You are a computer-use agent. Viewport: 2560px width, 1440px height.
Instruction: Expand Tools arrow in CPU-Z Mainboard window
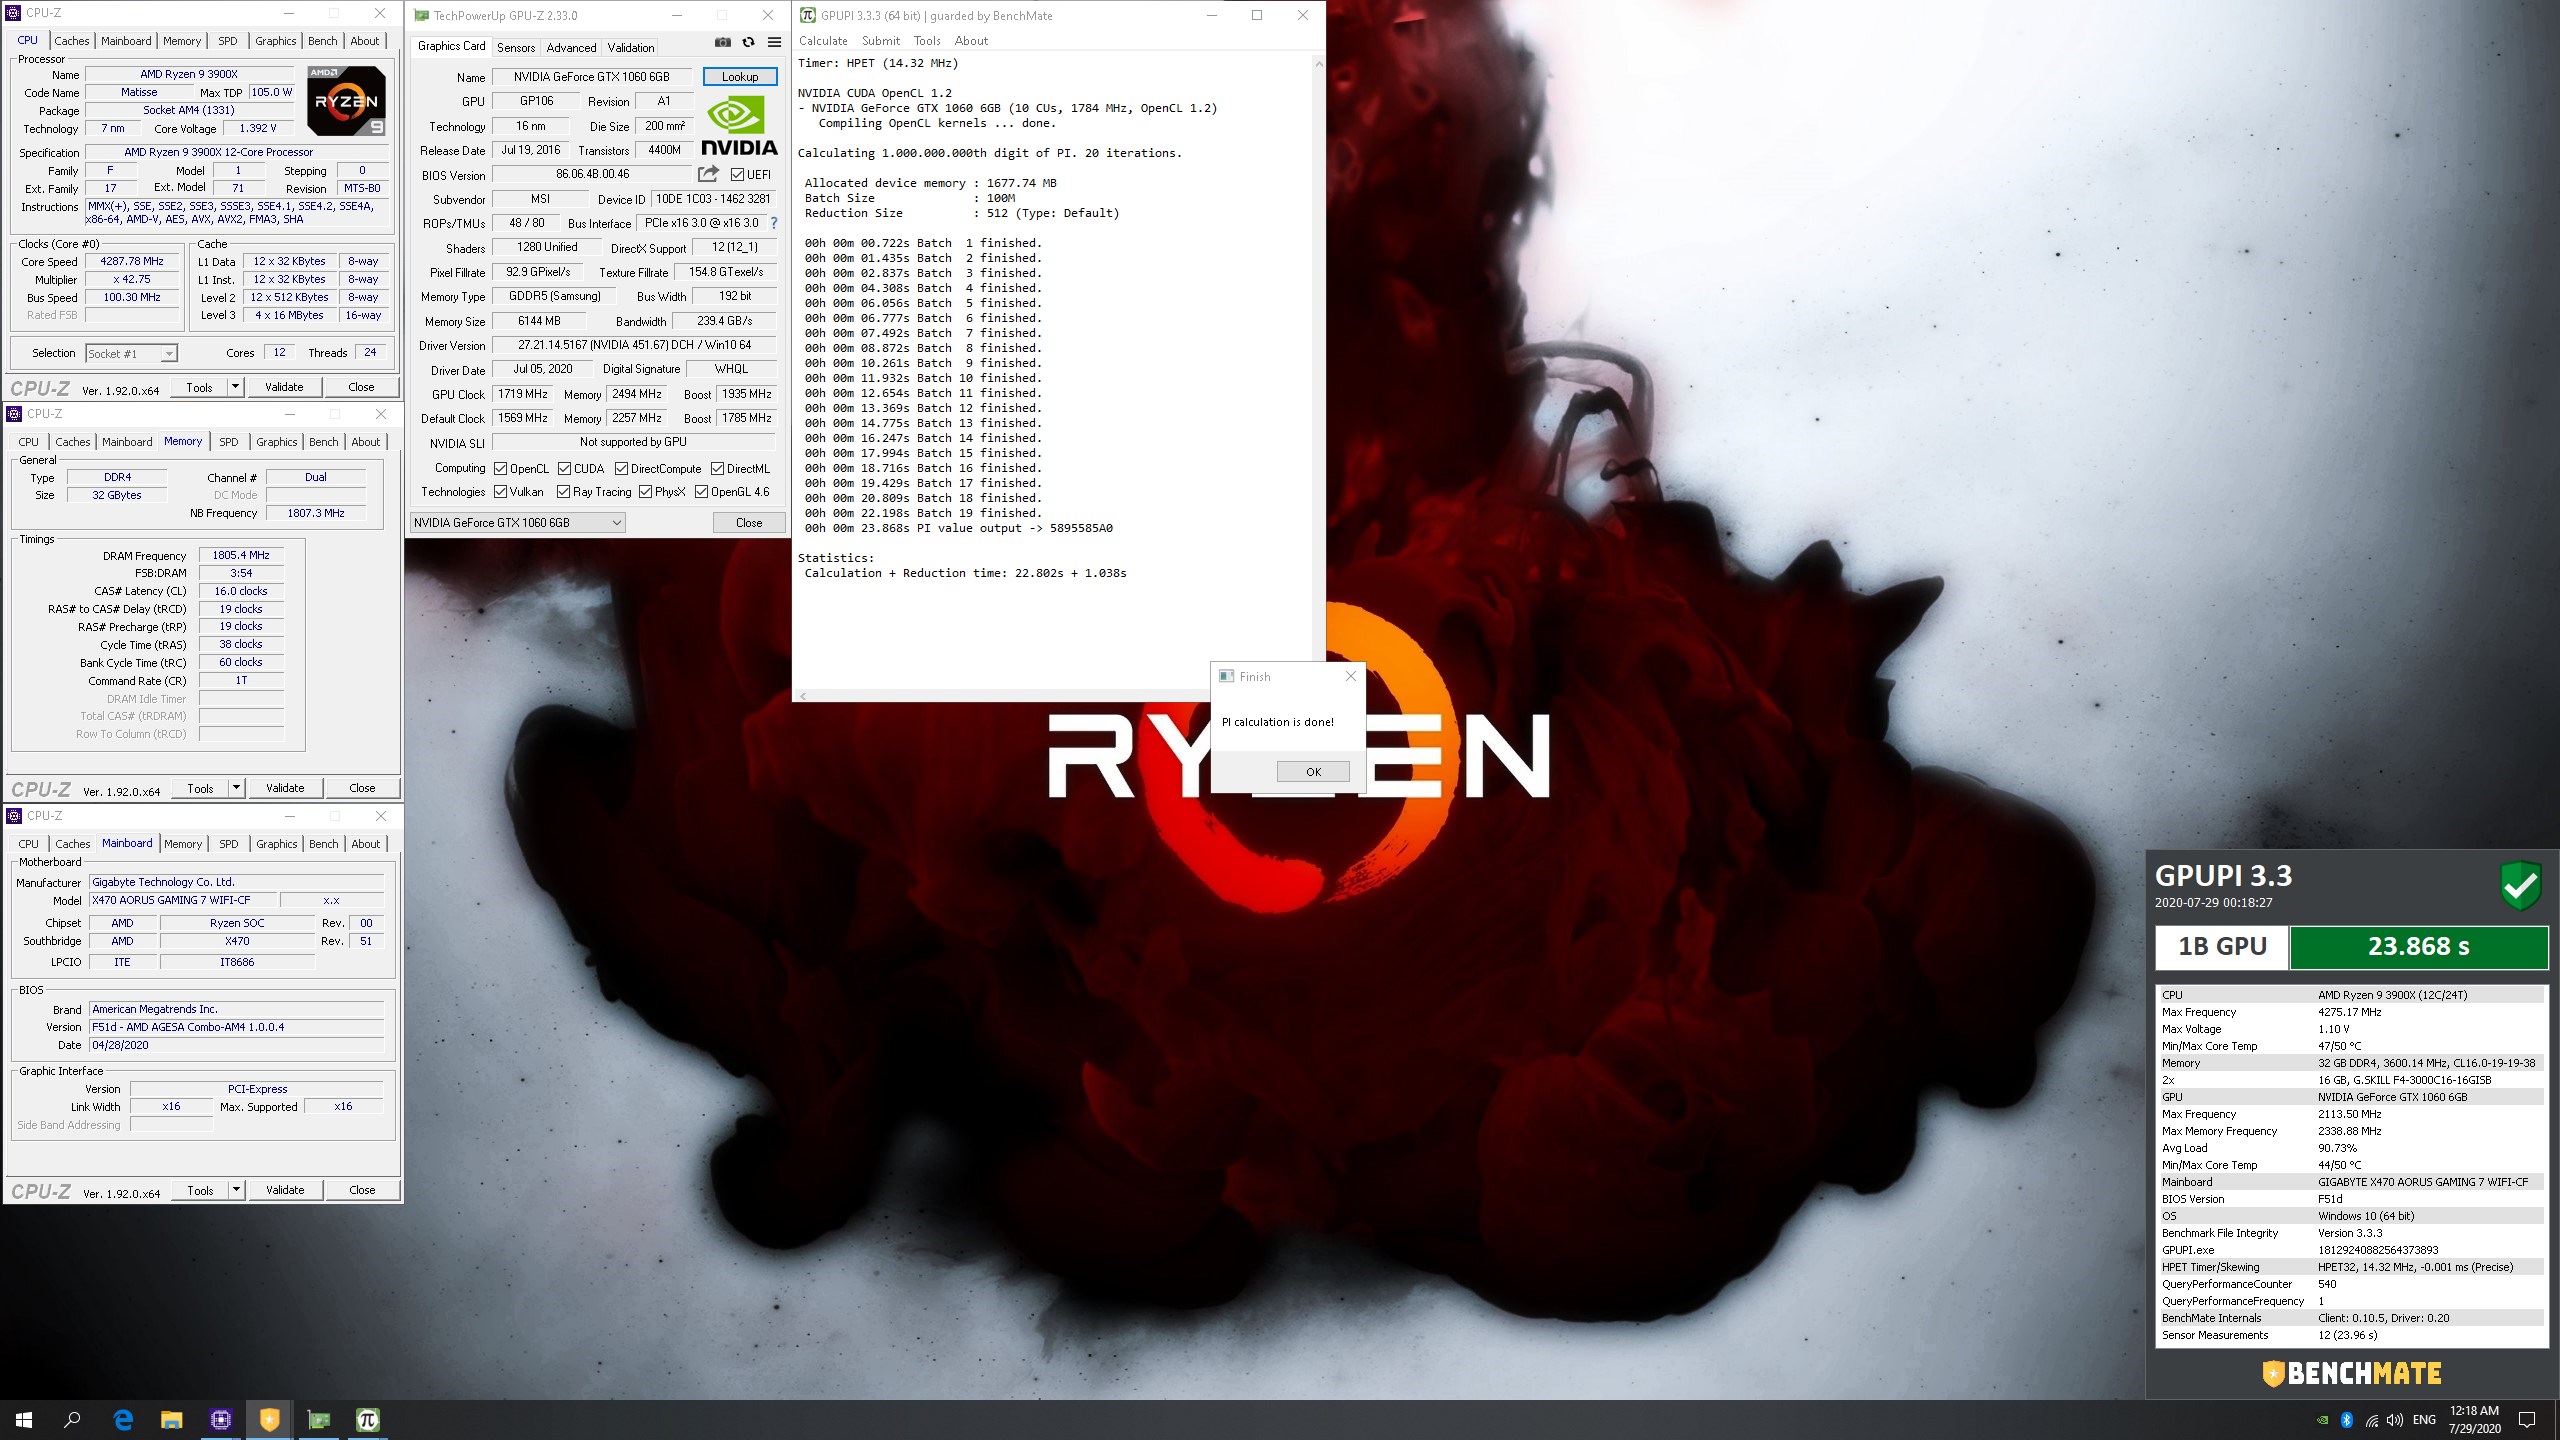tap(236, 1190)
